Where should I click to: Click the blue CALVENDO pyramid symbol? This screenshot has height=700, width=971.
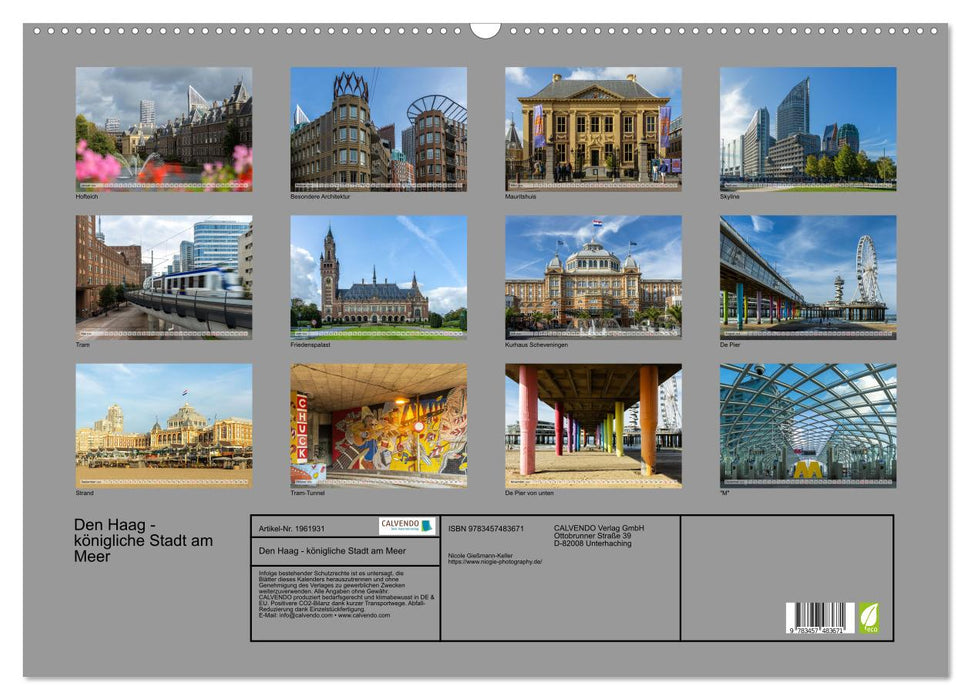(x=424, y=526)
